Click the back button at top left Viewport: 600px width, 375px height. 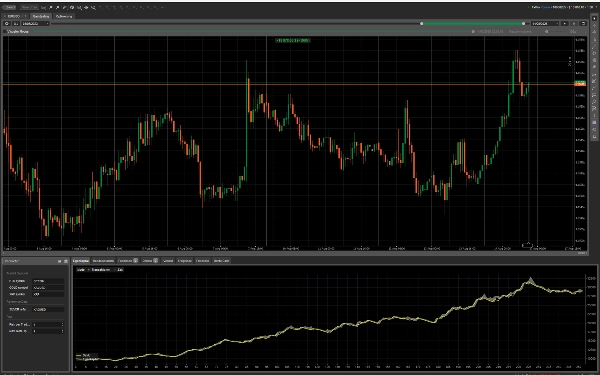pyautogui.click(x=10, y=7)
